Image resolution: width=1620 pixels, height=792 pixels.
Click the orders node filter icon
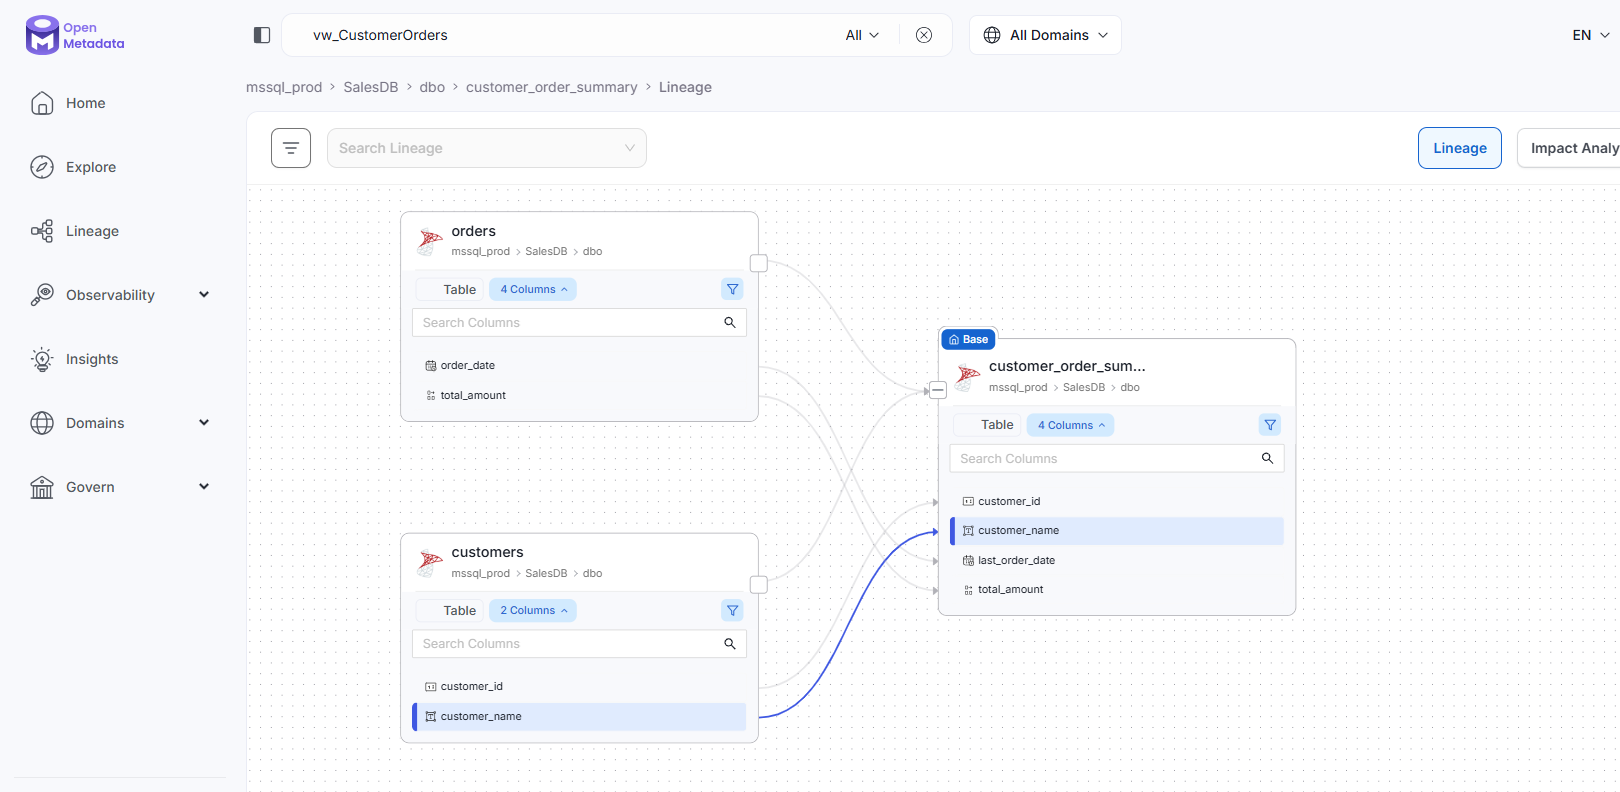coord(733,289)
